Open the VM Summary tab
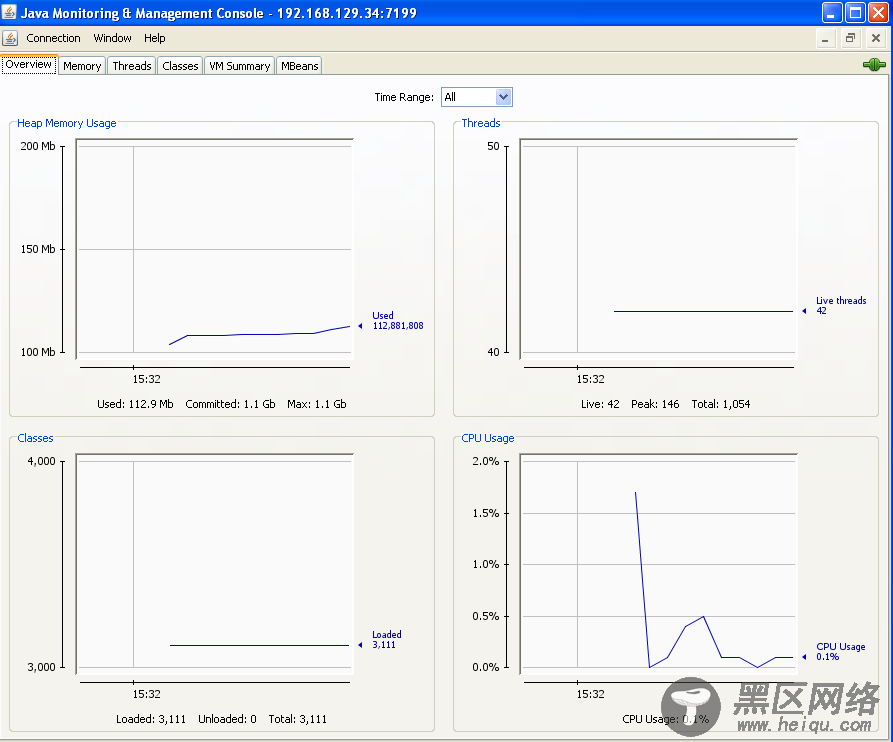Screen dimensions: 893x742 pos(239,66)
